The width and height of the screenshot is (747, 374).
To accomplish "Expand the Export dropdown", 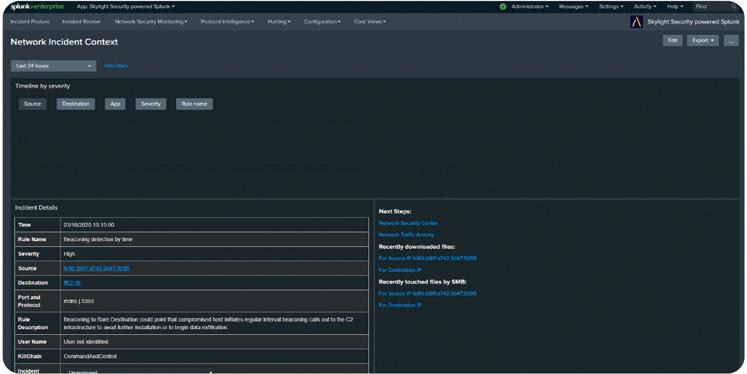I will coord(703,40).
